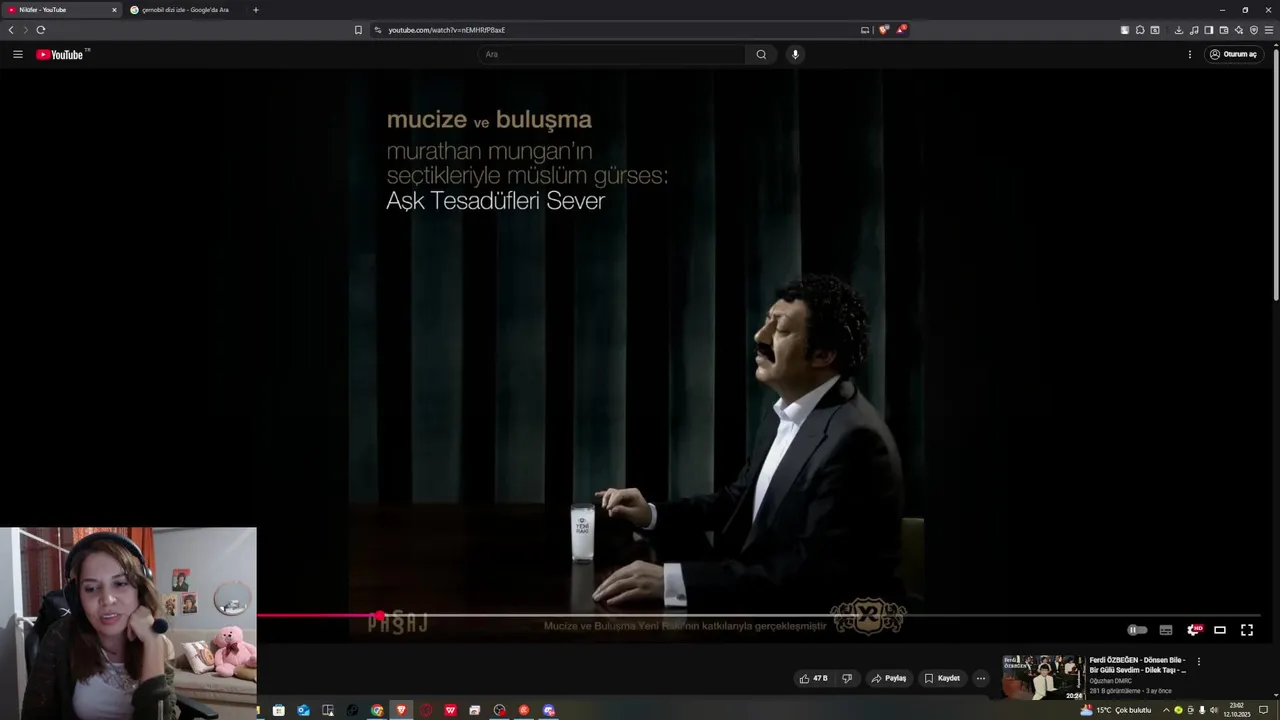Toggle subtitles in the video player
The image size is (1280, 720).
tap(1166, 630)
